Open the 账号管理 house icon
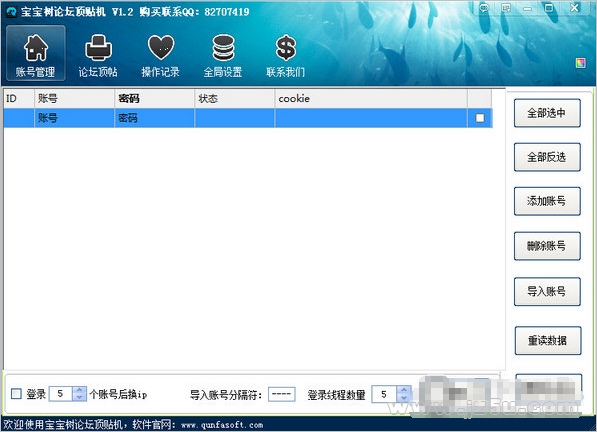Screen dimensions: 597x432 point(36,48)
